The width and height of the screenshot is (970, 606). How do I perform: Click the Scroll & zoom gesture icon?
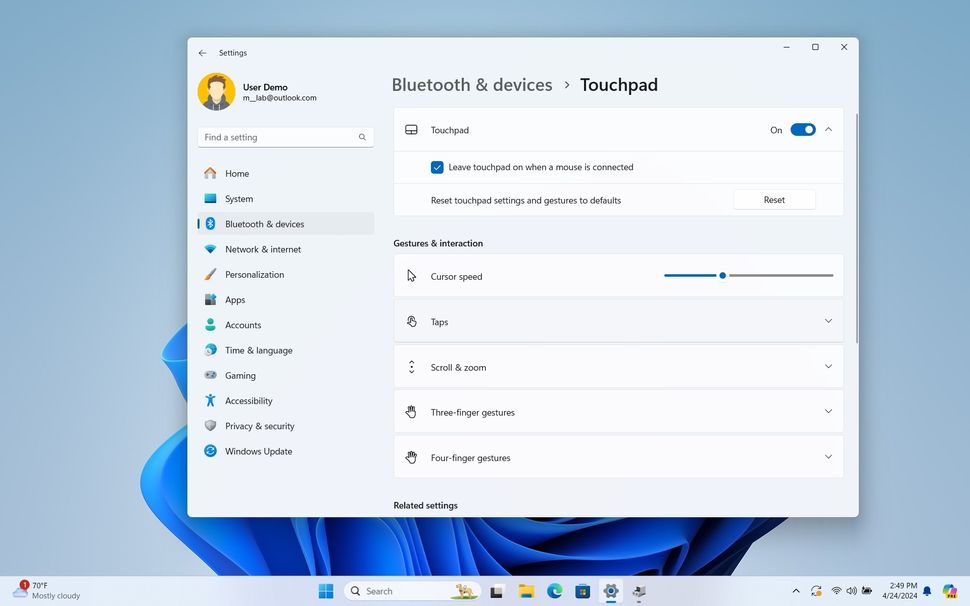411,366
